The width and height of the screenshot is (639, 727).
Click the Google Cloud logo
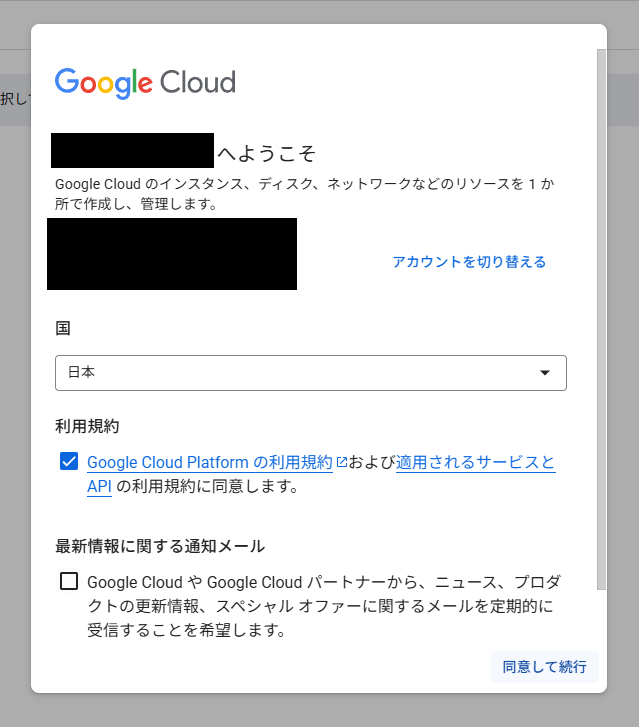coord(145,83)
